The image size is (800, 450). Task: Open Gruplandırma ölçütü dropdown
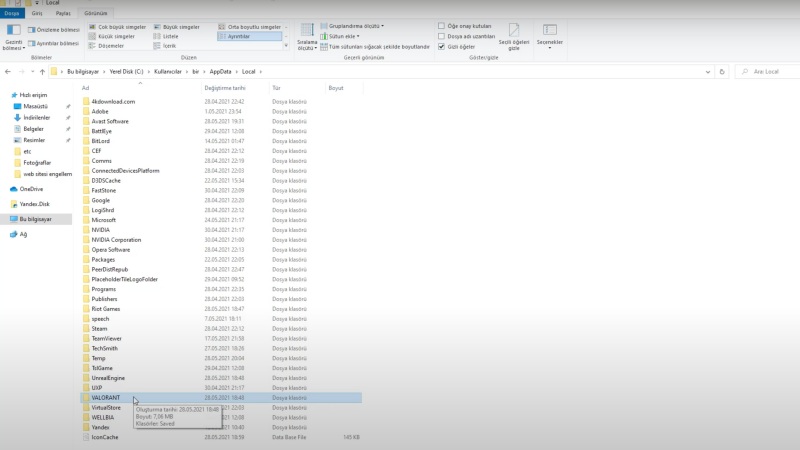coord(352,26)
